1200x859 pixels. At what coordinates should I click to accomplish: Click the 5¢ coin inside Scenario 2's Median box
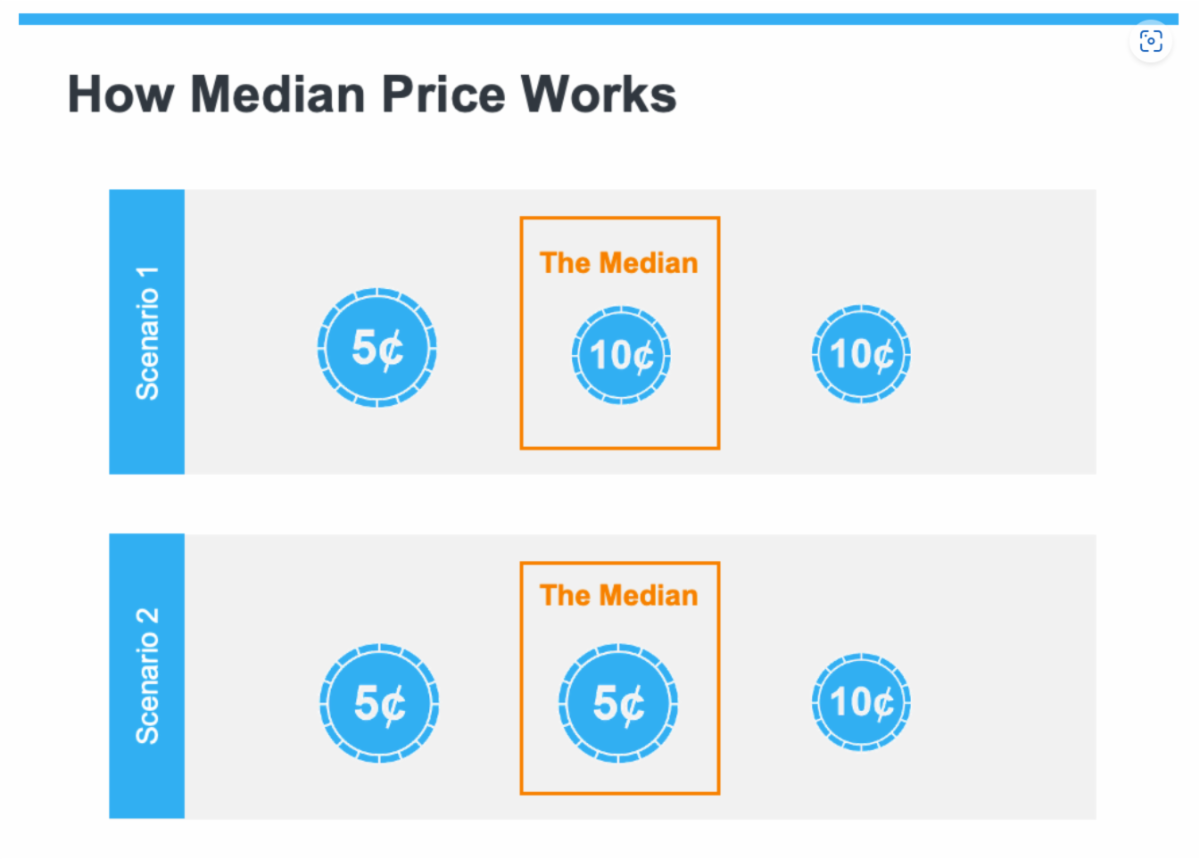point(619,703)
